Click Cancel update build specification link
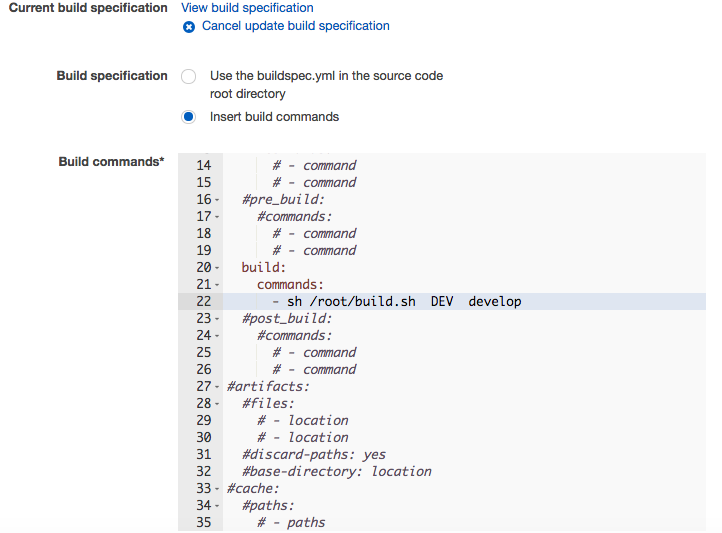 295,26
